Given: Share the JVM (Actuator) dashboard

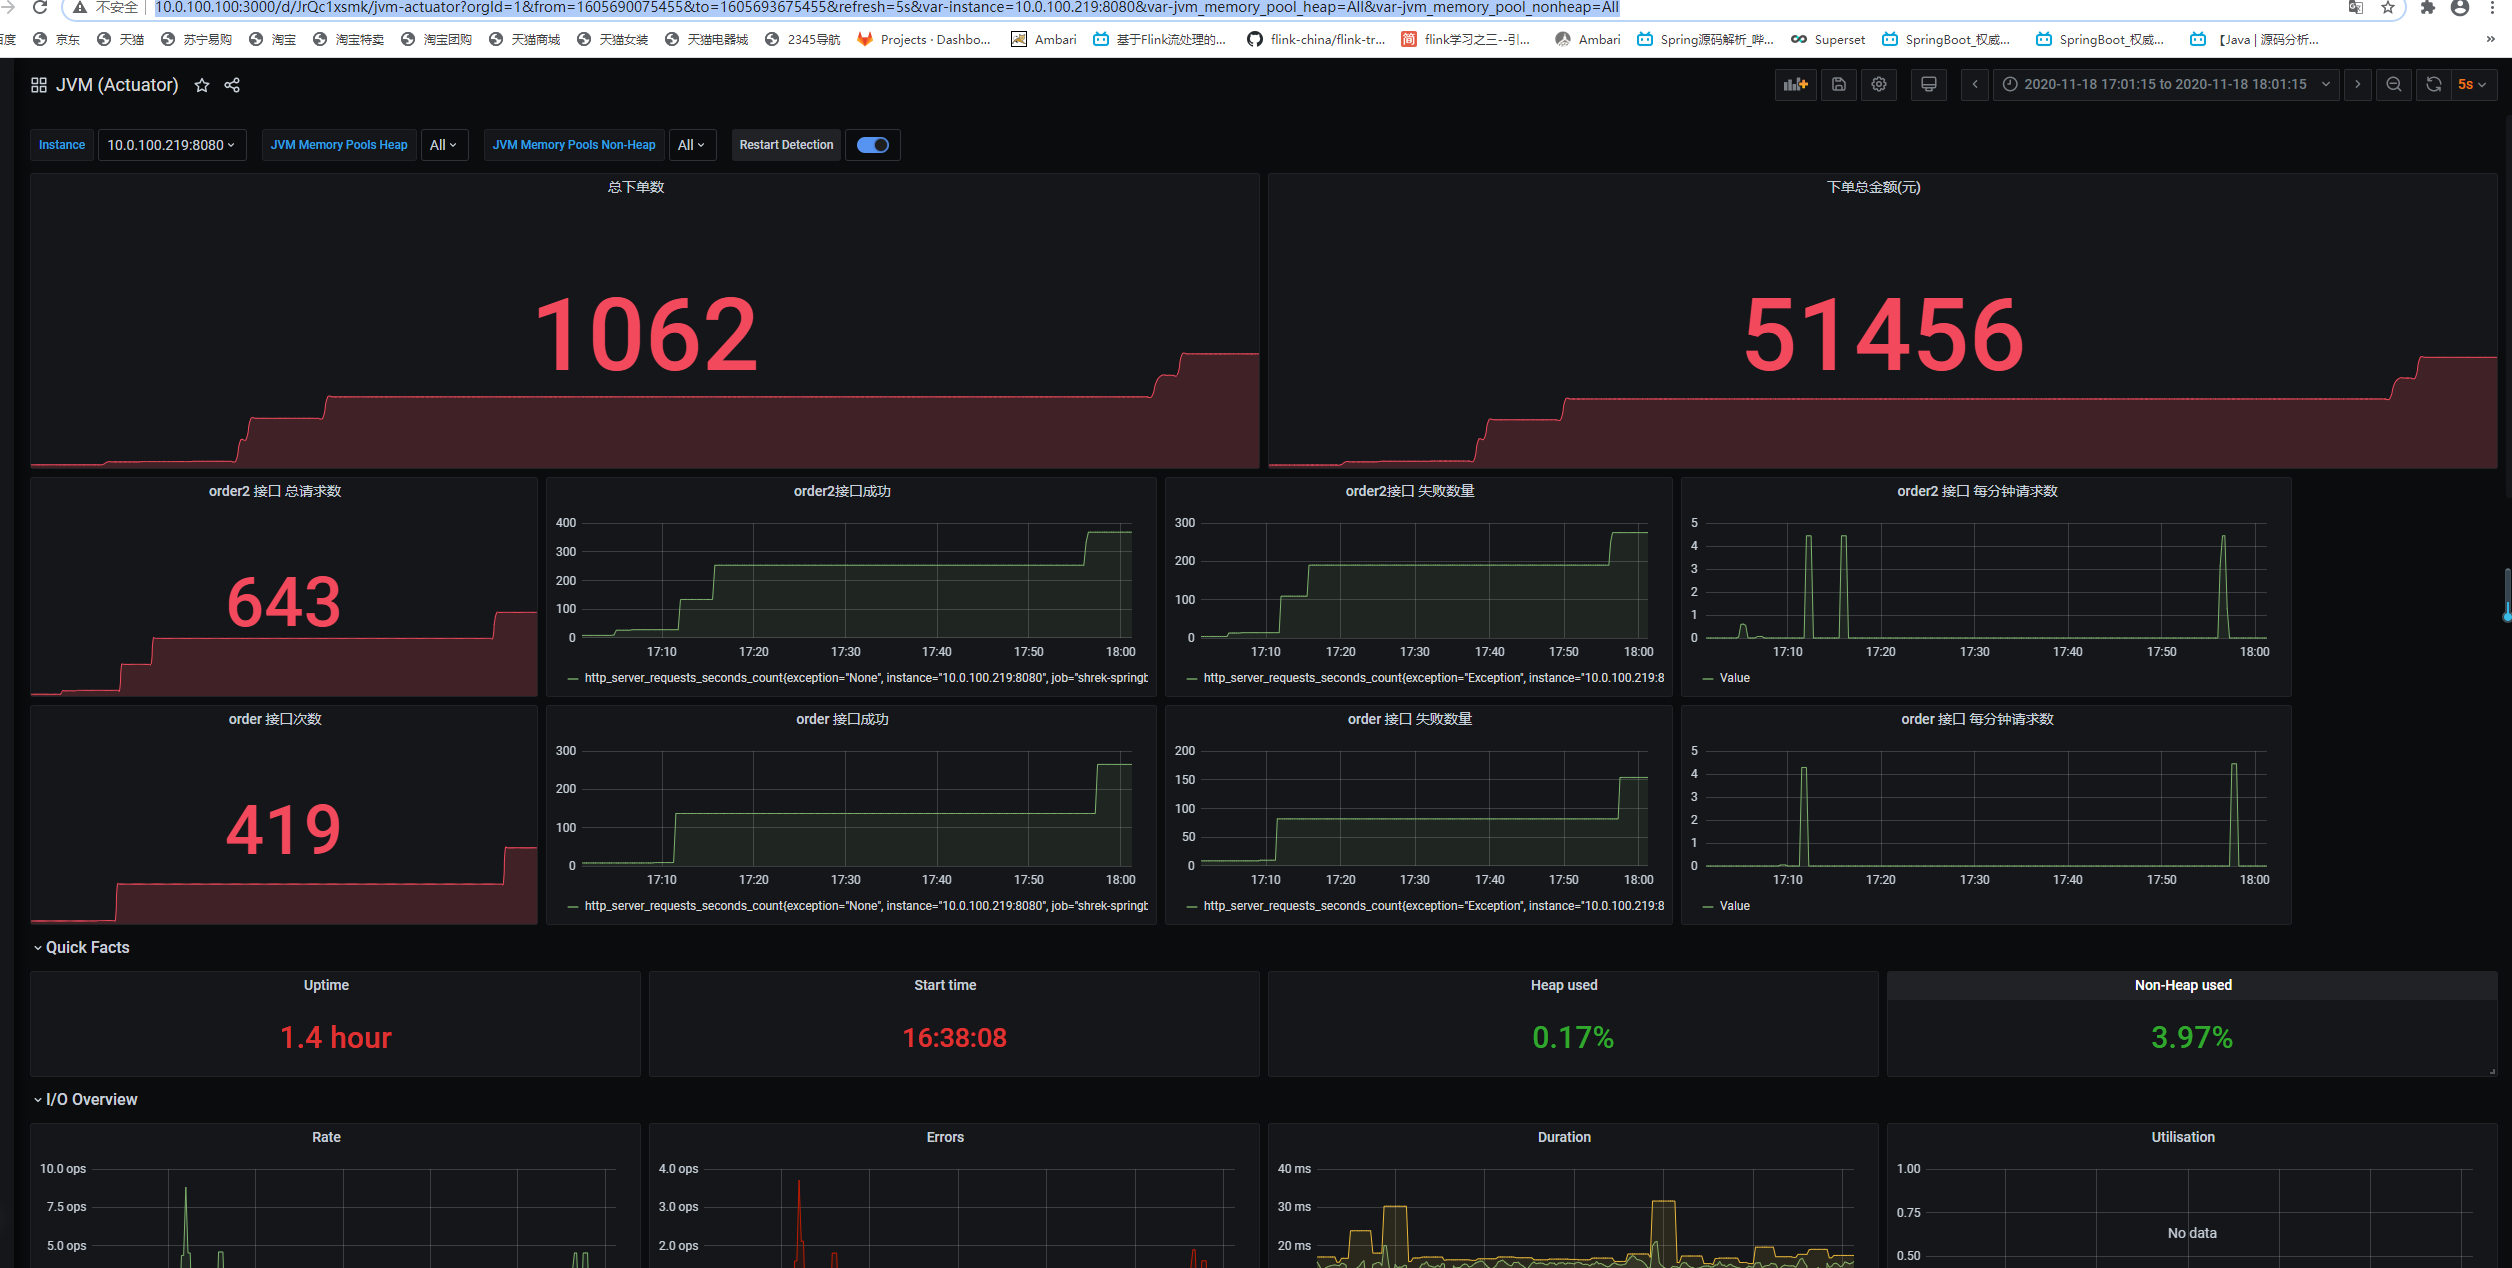Looking at the screenshot, I should [x=232, y=85].
